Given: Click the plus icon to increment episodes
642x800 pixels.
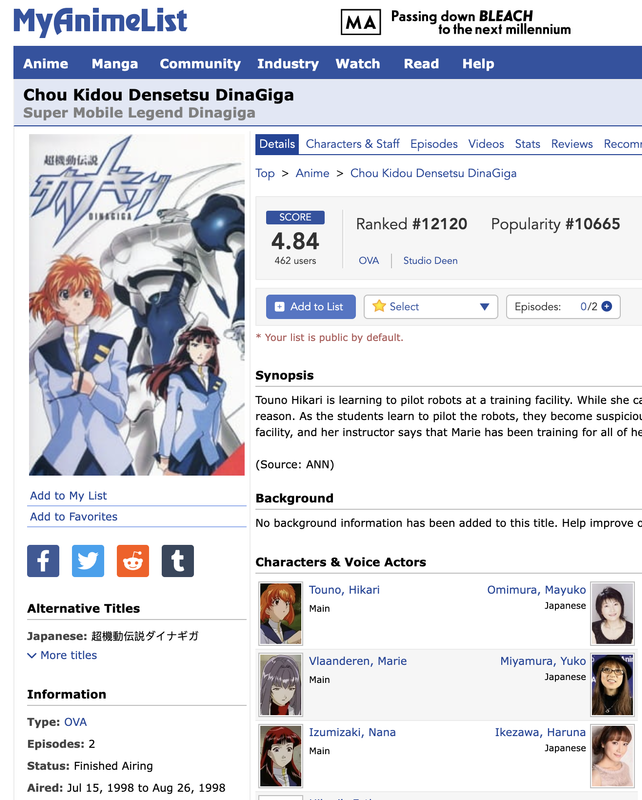Looking at the screenshot, I should click(x=607, y=307).
